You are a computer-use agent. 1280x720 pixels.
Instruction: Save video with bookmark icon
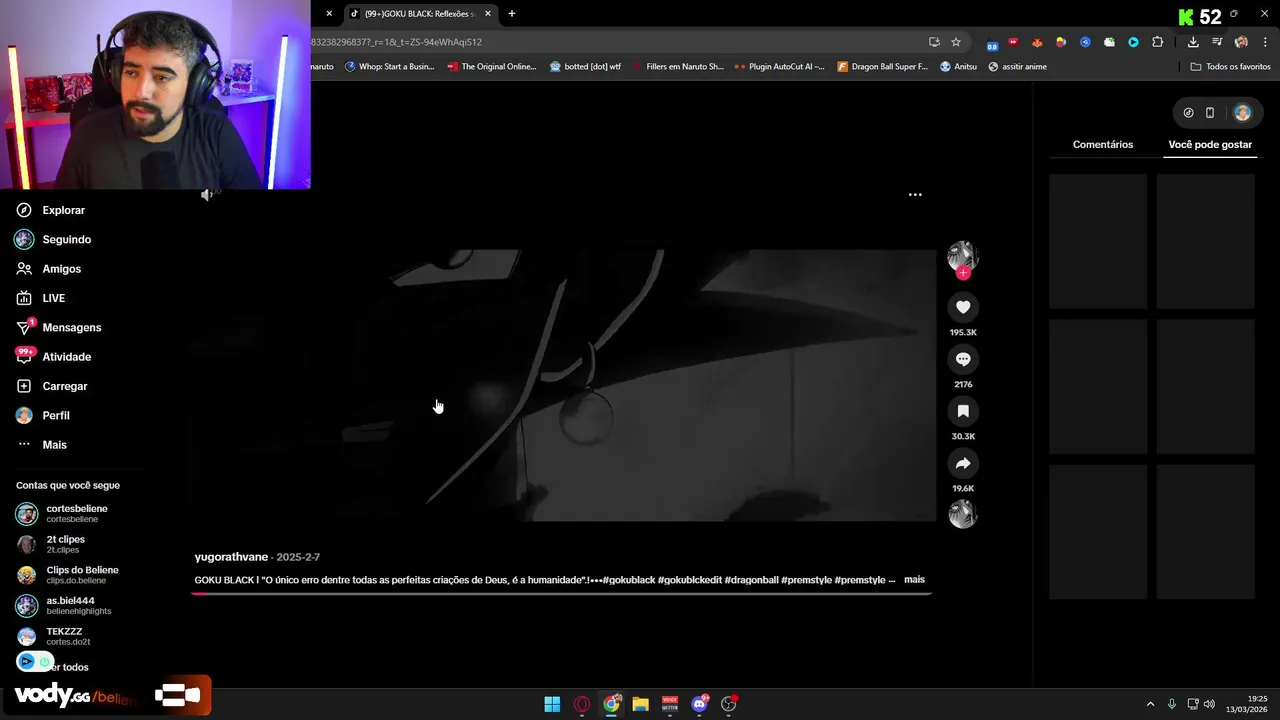[x=963, y=411]
